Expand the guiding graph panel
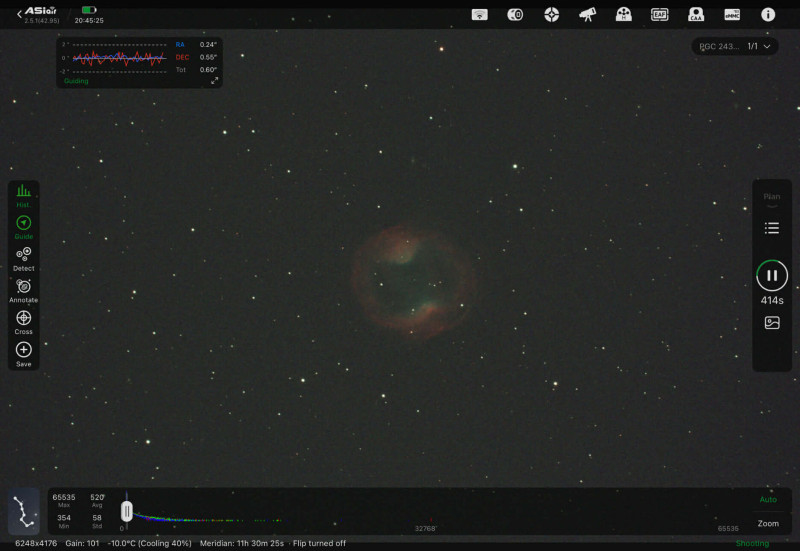This screenshot has height=551, width=800. pos(213,81)
